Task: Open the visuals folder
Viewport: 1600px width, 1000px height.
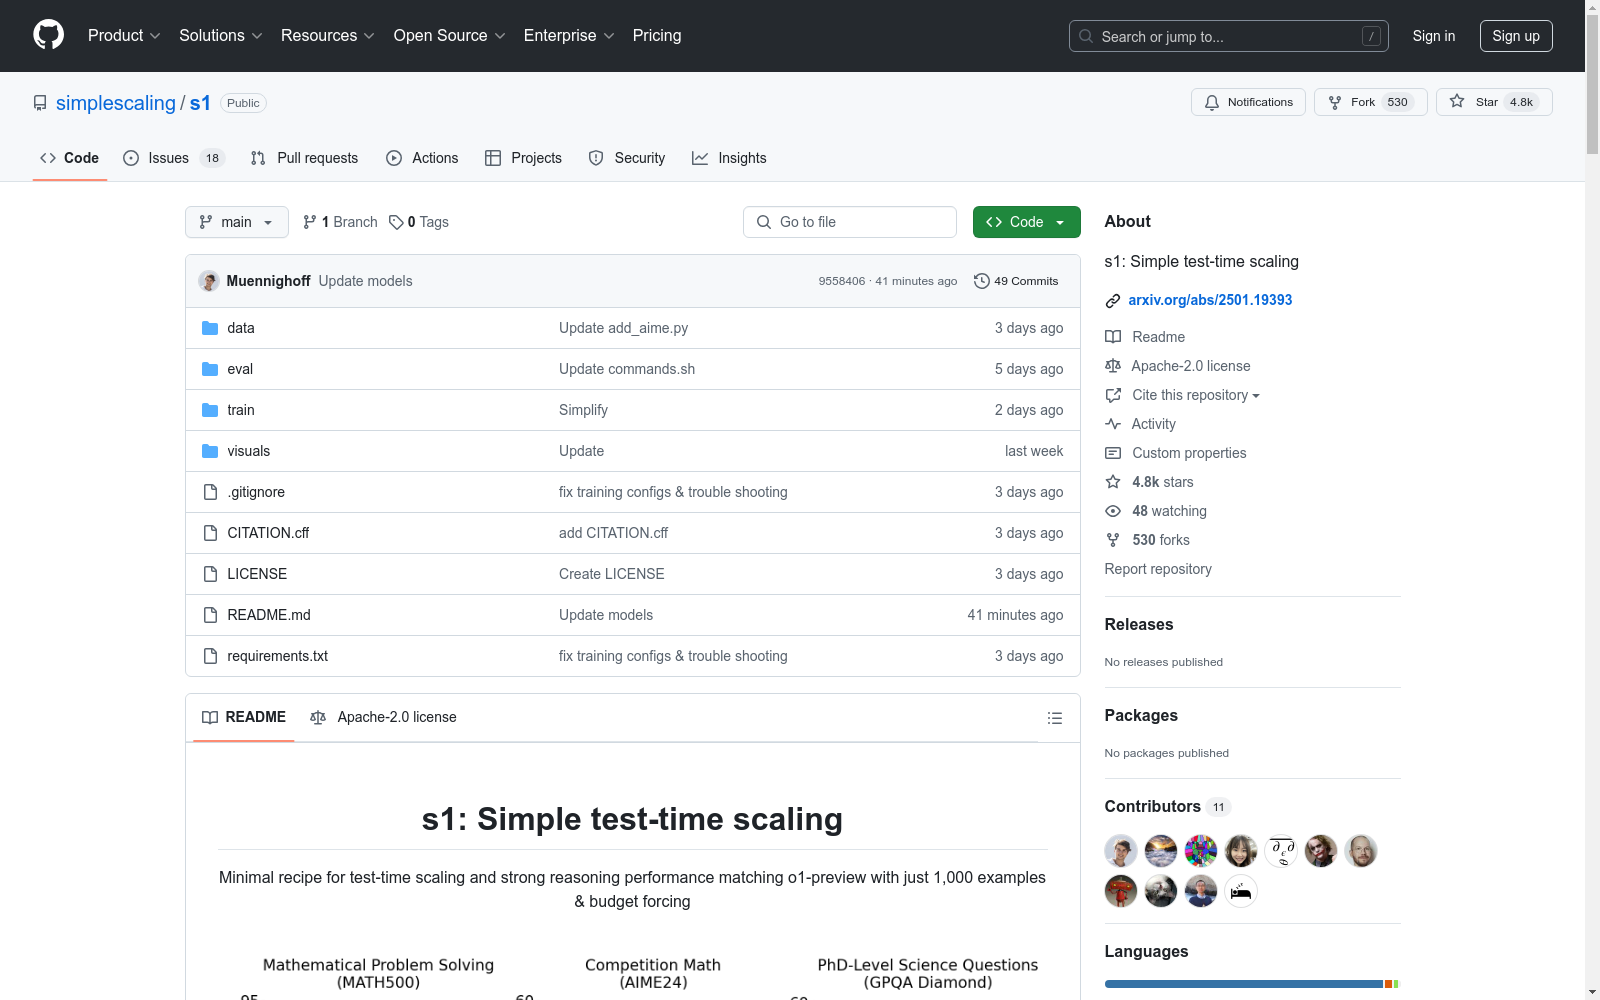Action: [x=249, y=451]
